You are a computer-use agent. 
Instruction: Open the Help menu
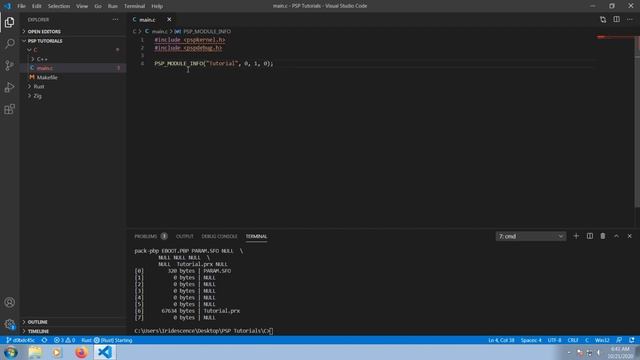click(157, 6)
